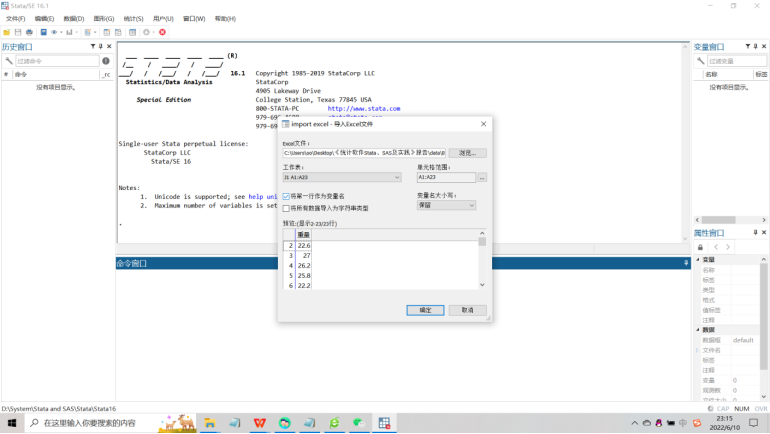The image size is (770, 434).
Task: Open the WPS Office taskbar icon
Action: (x=260, y=423)
